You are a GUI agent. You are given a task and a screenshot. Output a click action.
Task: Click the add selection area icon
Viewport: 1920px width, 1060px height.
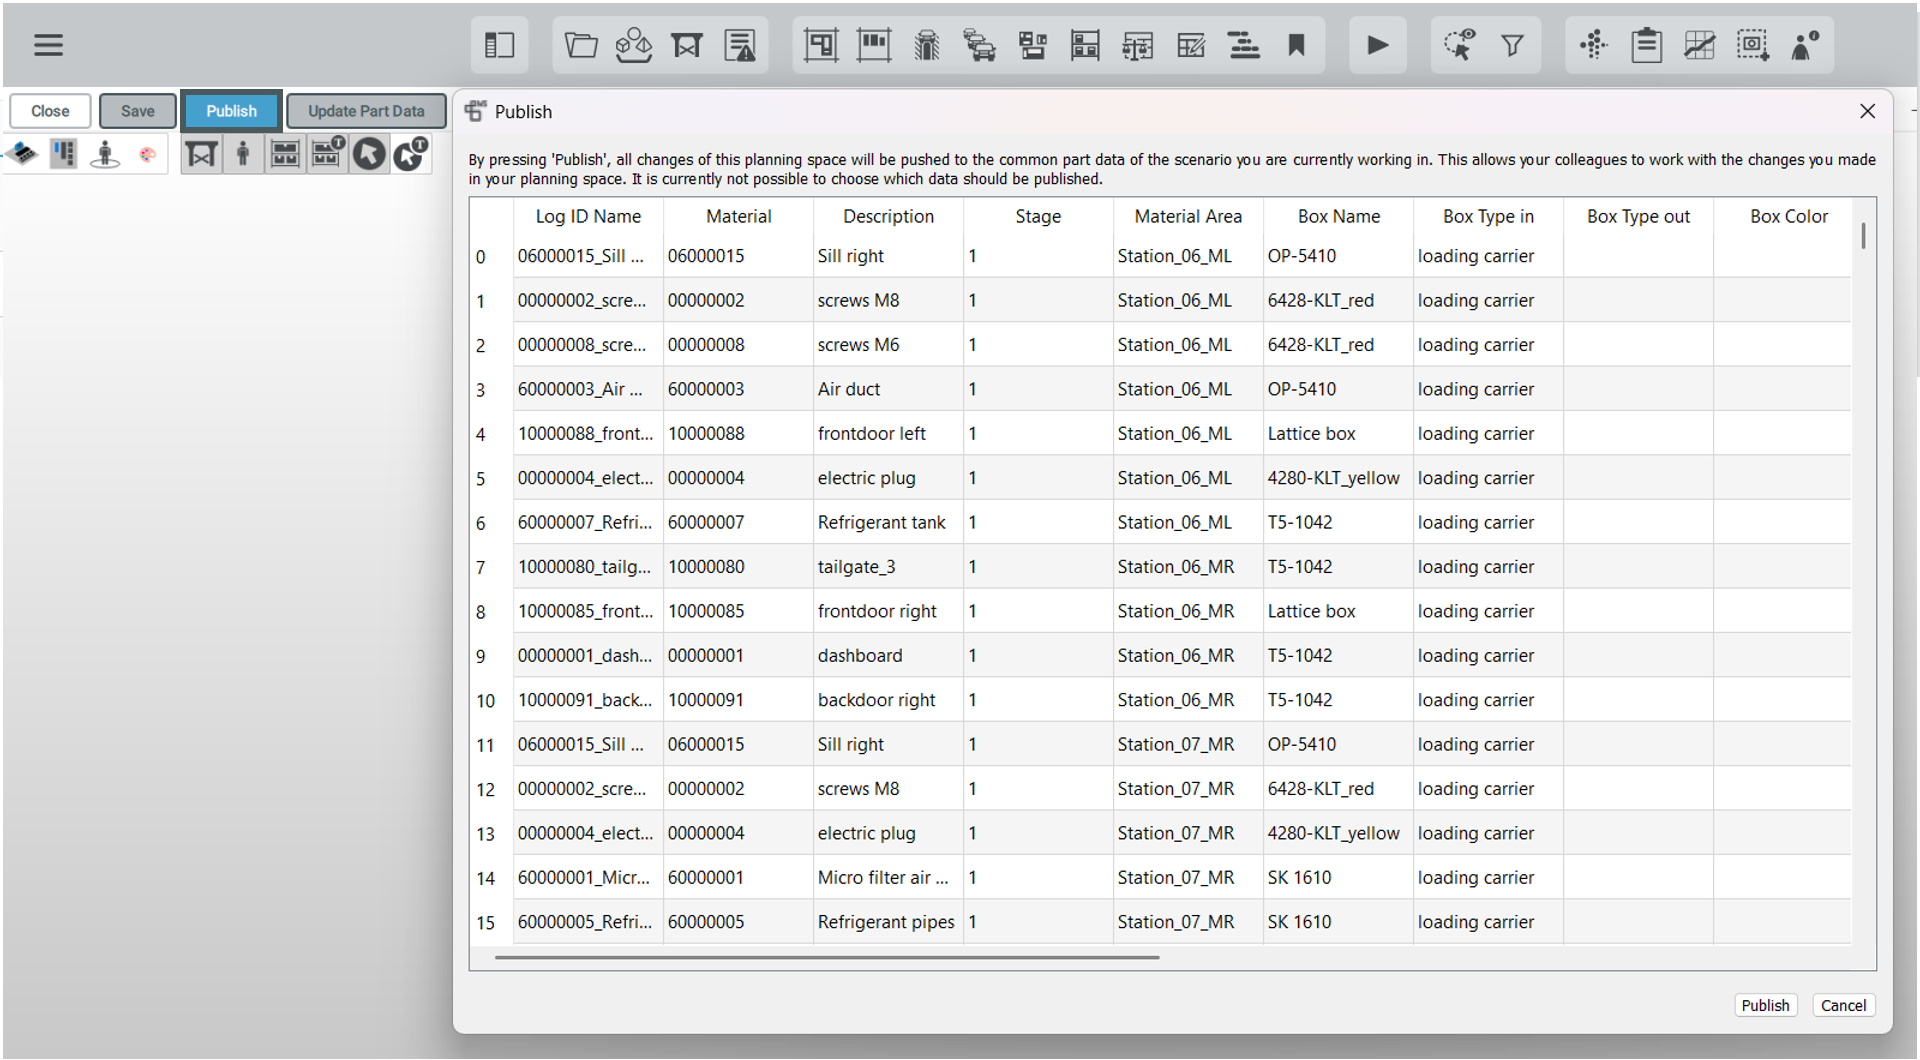pyautogui.click(x=1753, y=45)
